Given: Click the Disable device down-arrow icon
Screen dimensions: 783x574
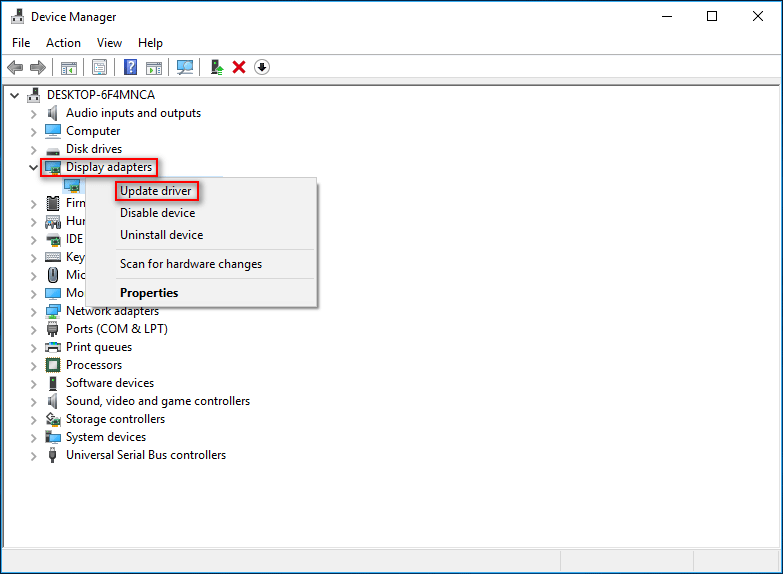Looking at the screenshot, I should [x=262, y=67].
